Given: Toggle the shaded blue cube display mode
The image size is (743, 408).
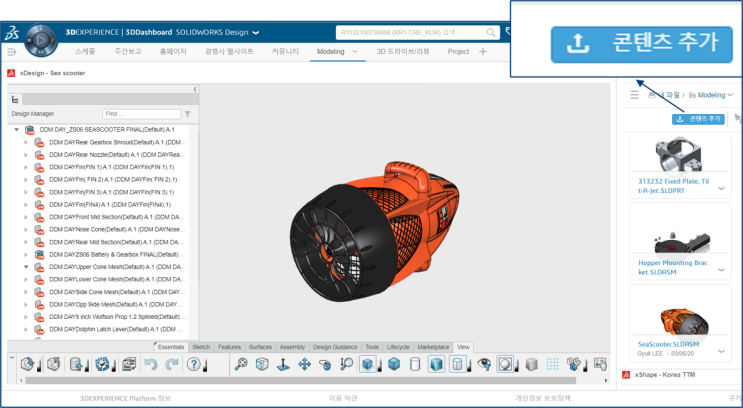Looking at the screenshot, I should click(x=436, y=364).
